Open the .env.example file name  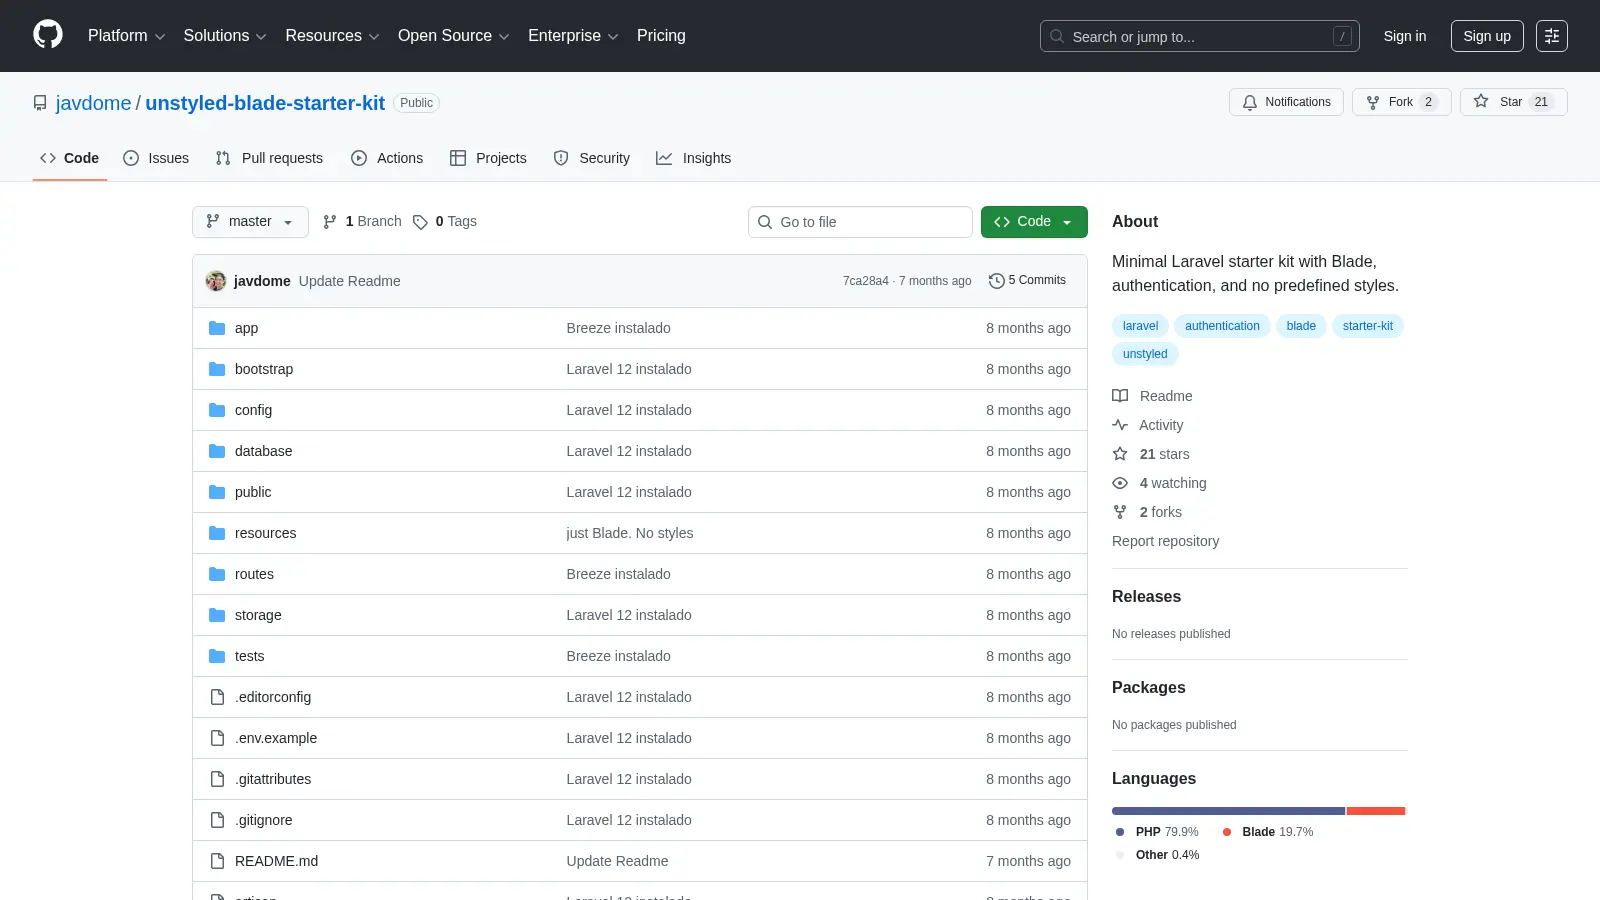point(276,738)
